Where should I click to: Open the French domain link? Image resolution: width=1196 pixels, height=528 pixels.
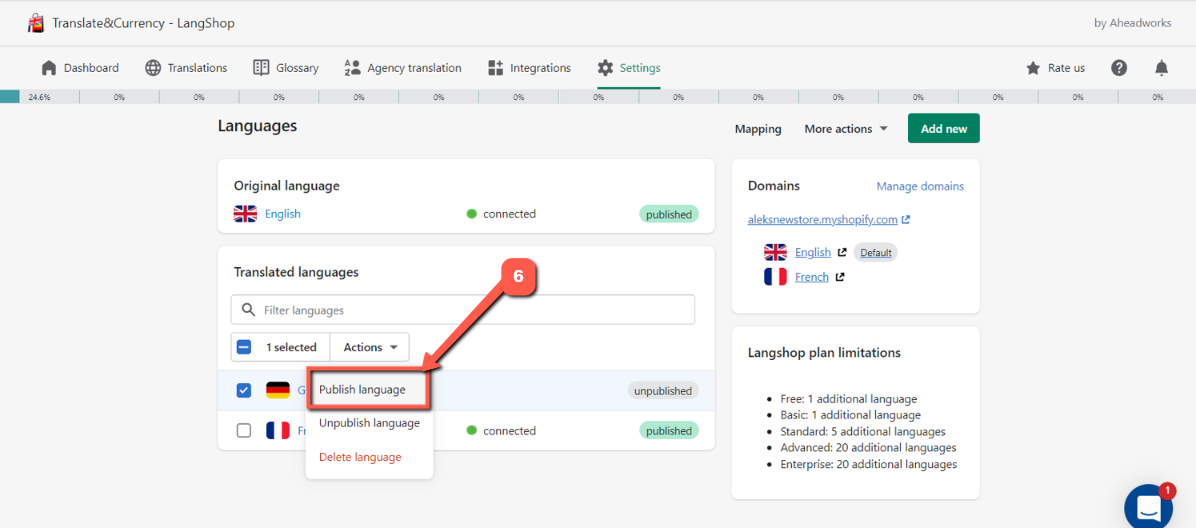point(812,277)
